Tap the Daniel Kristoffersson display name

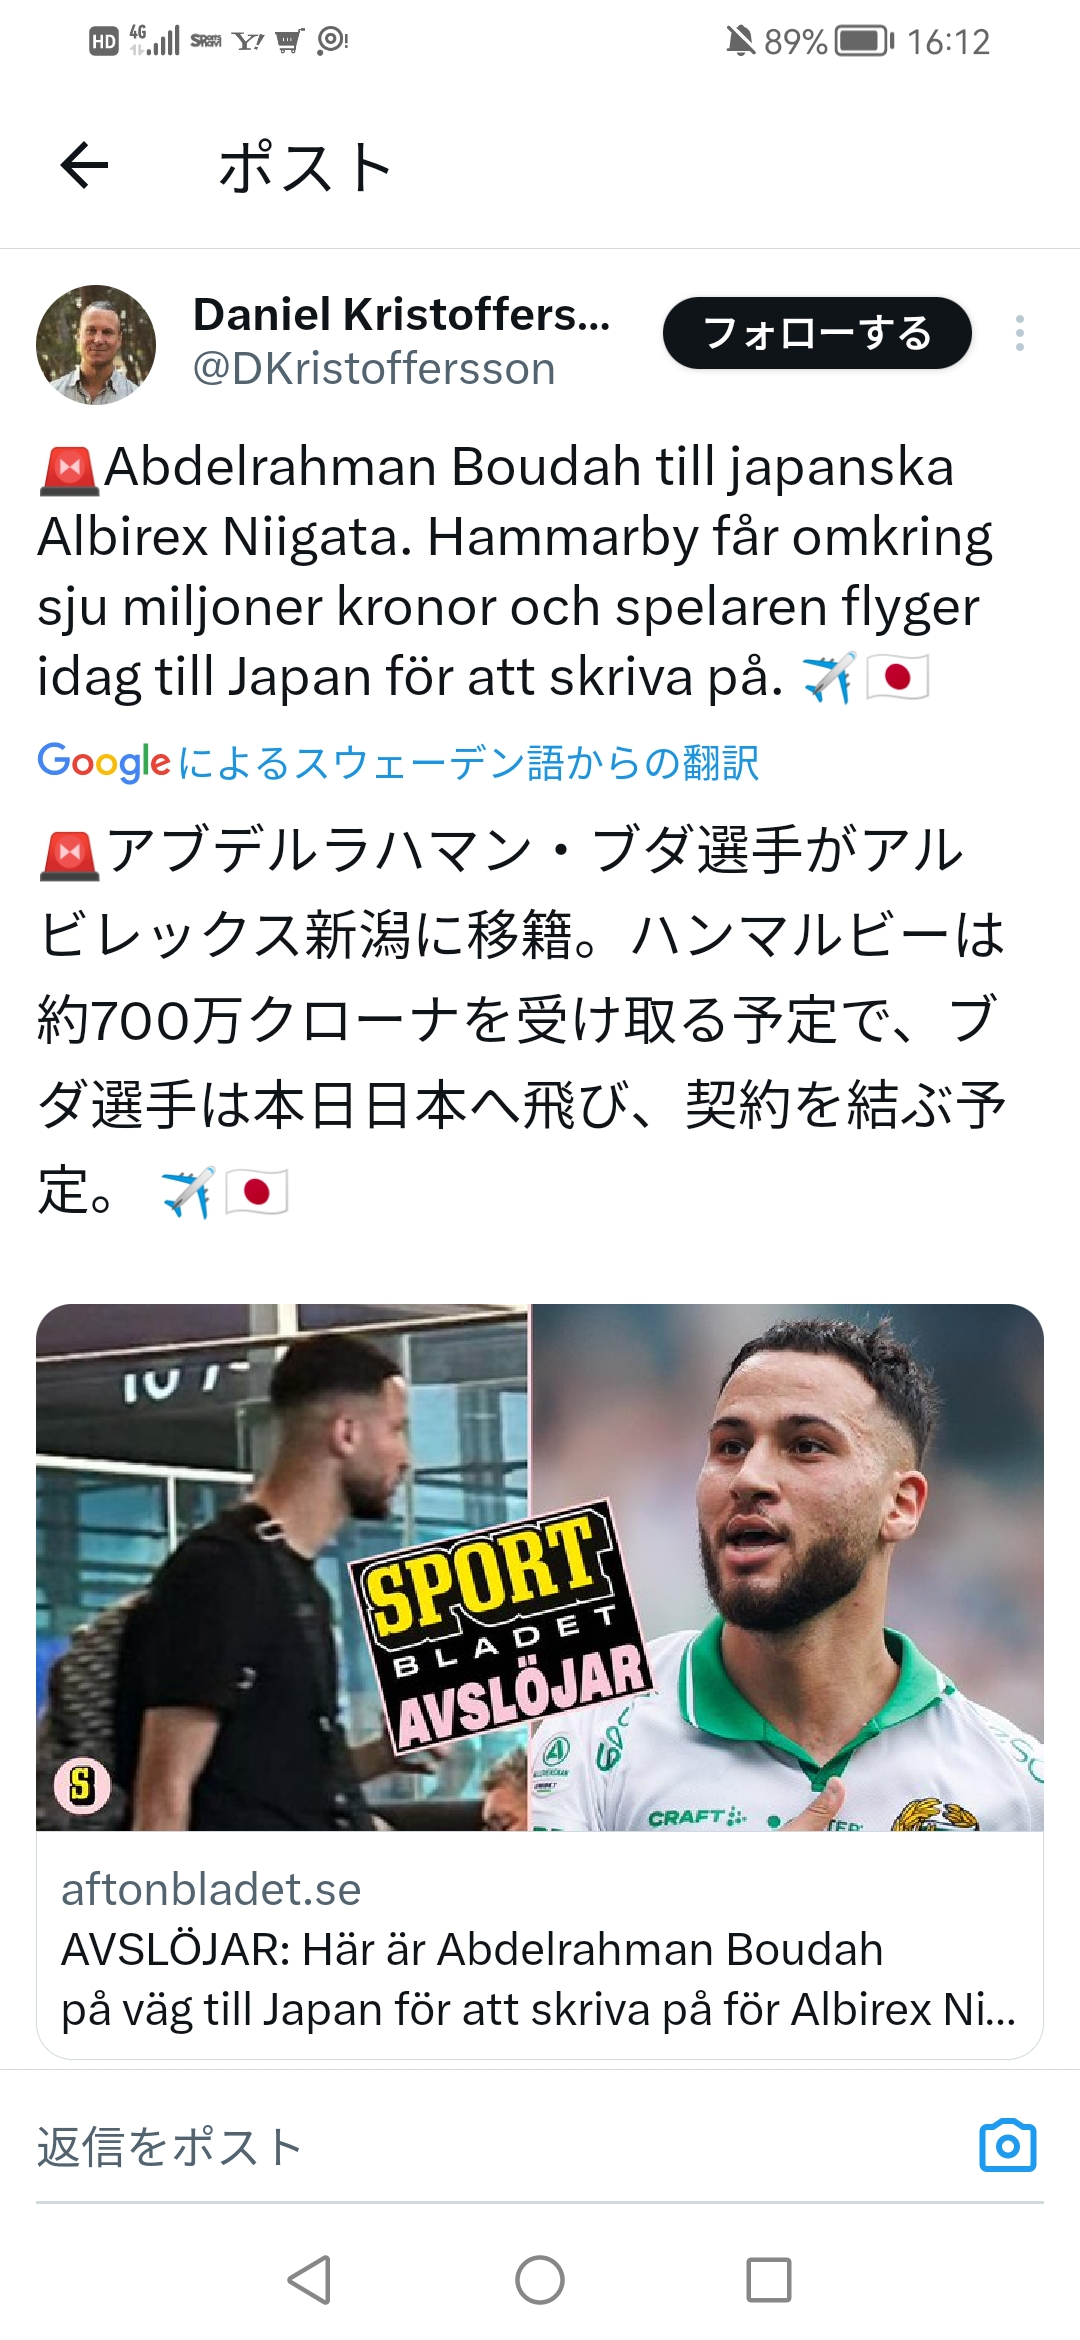pos(401,314)
